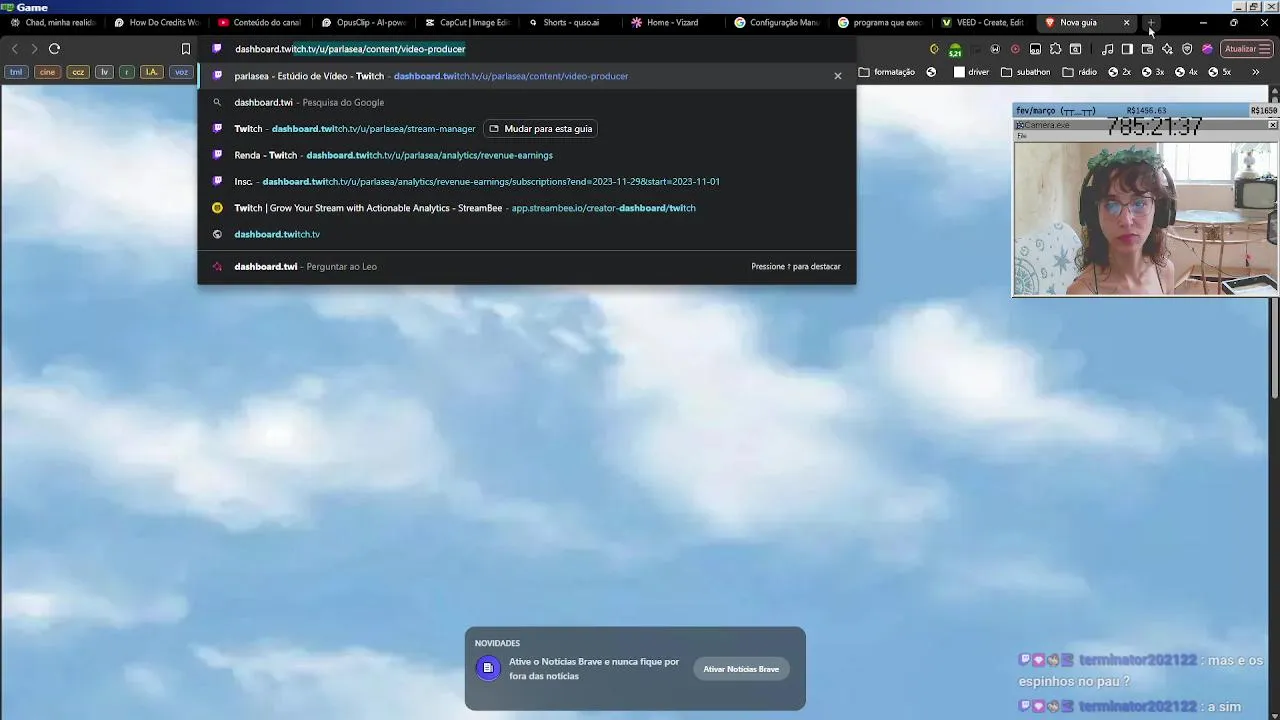This screenshot has height=720, width=1280.
Task: Select Perguntar ao Leo suggestion
Action: coord(527,266)
